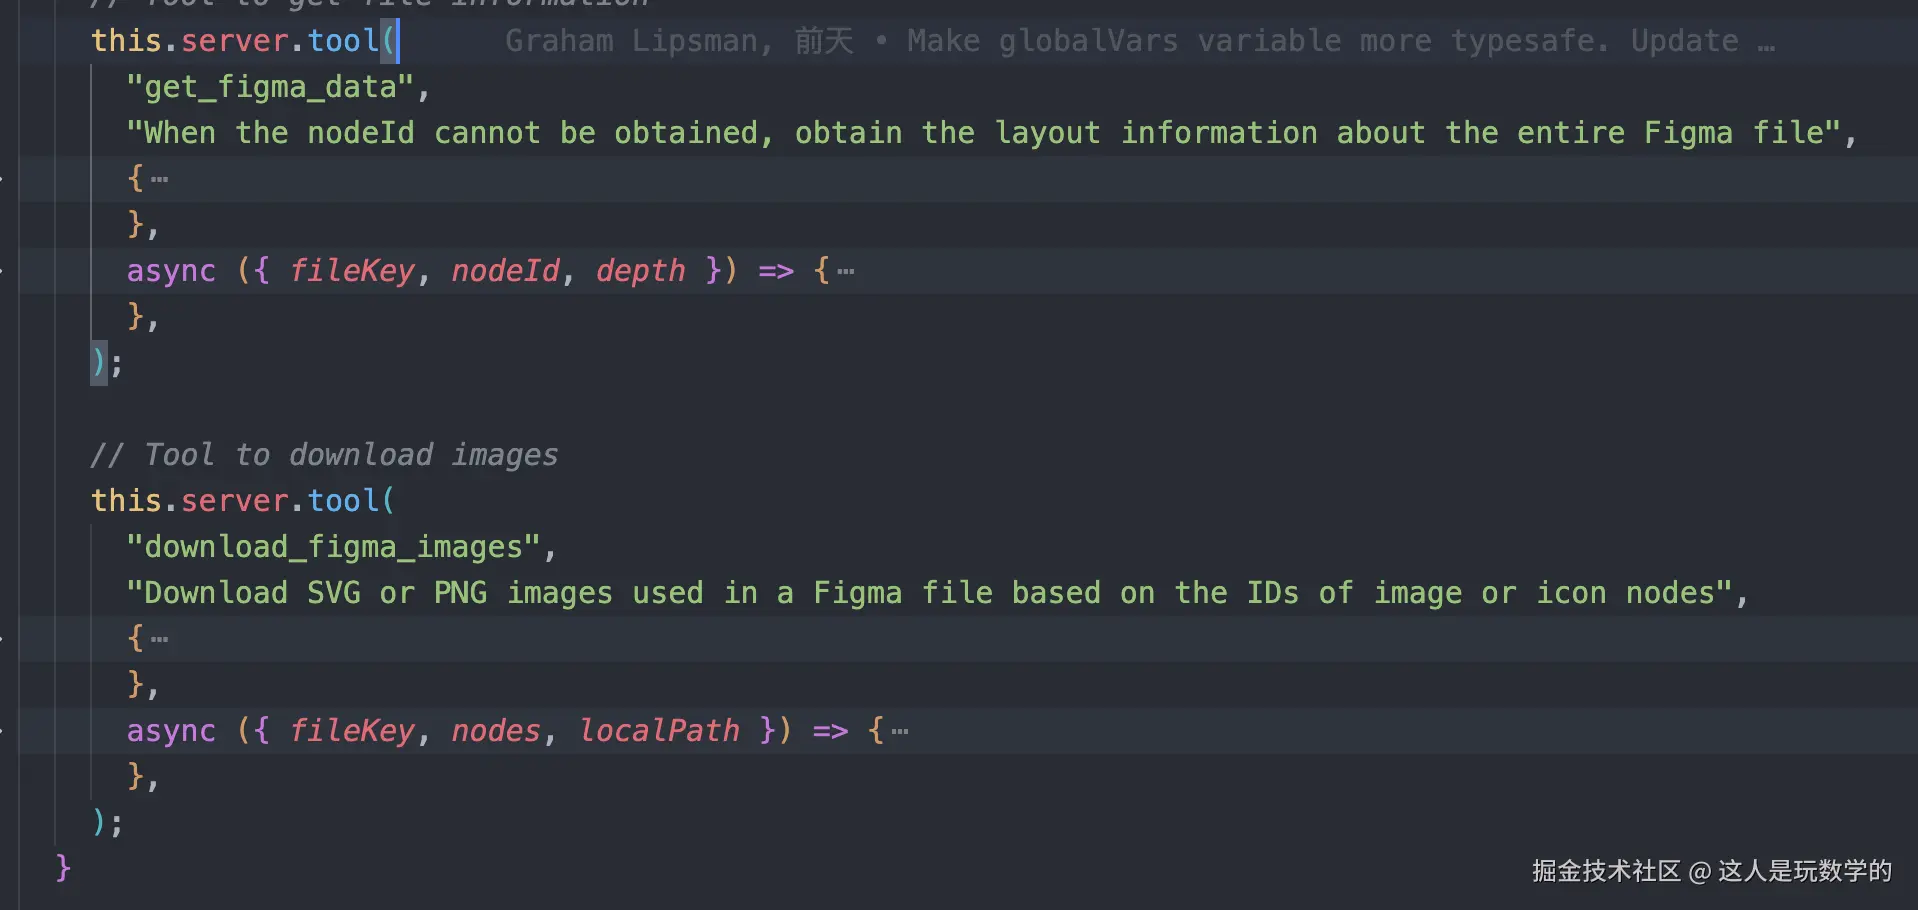Expand collapsed async body containing localPath parameter
Screen dimensions: 1918x910
coord(897,730)
